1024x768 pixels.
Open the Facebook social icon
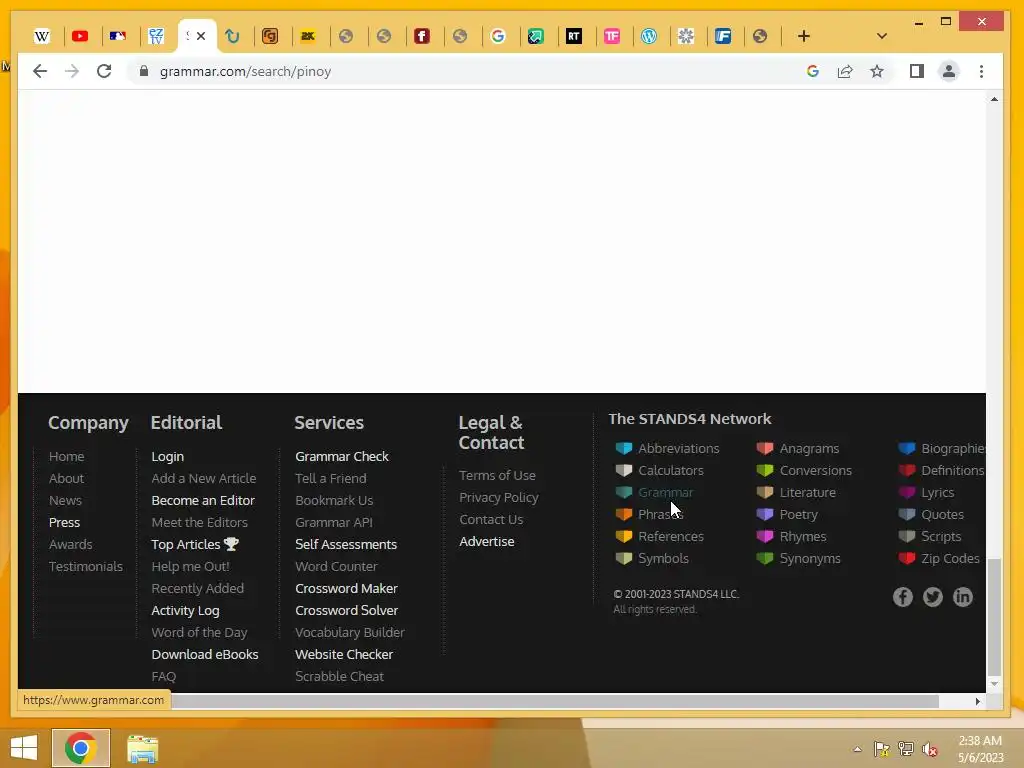(903, 597)
